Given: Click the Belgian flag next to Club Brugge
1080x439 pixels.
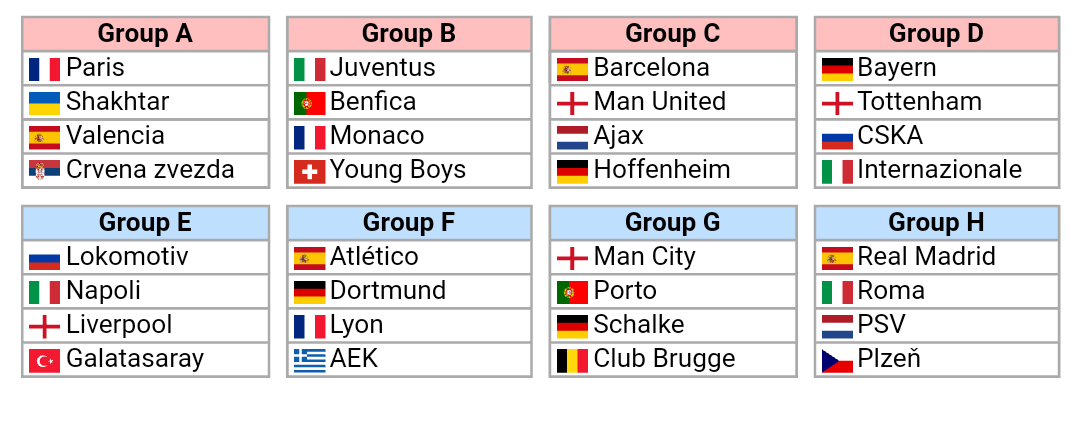Looking at the screenshot, I should [572, 360].
